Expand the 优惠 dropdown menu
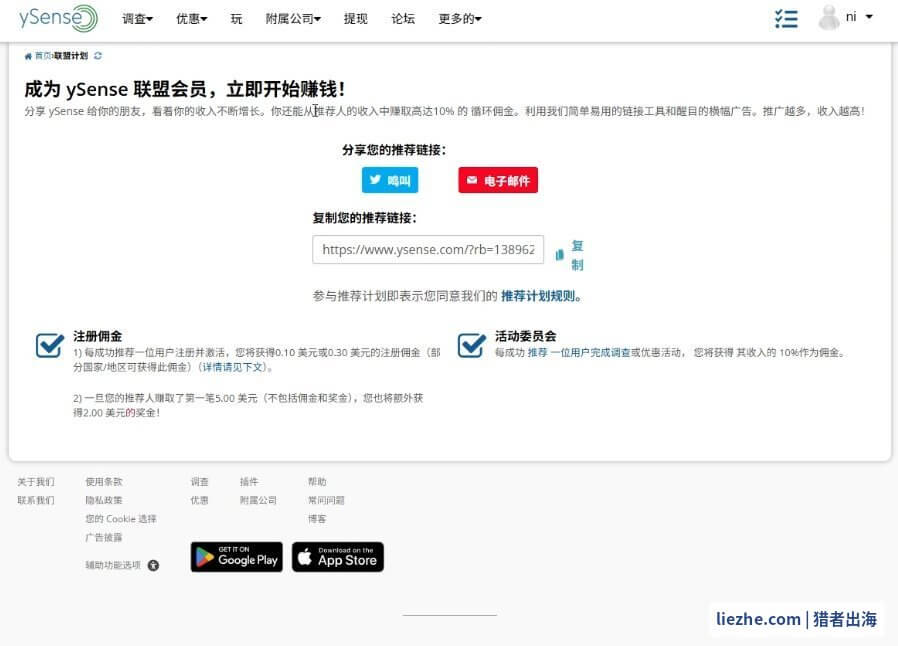 (192, 19)
